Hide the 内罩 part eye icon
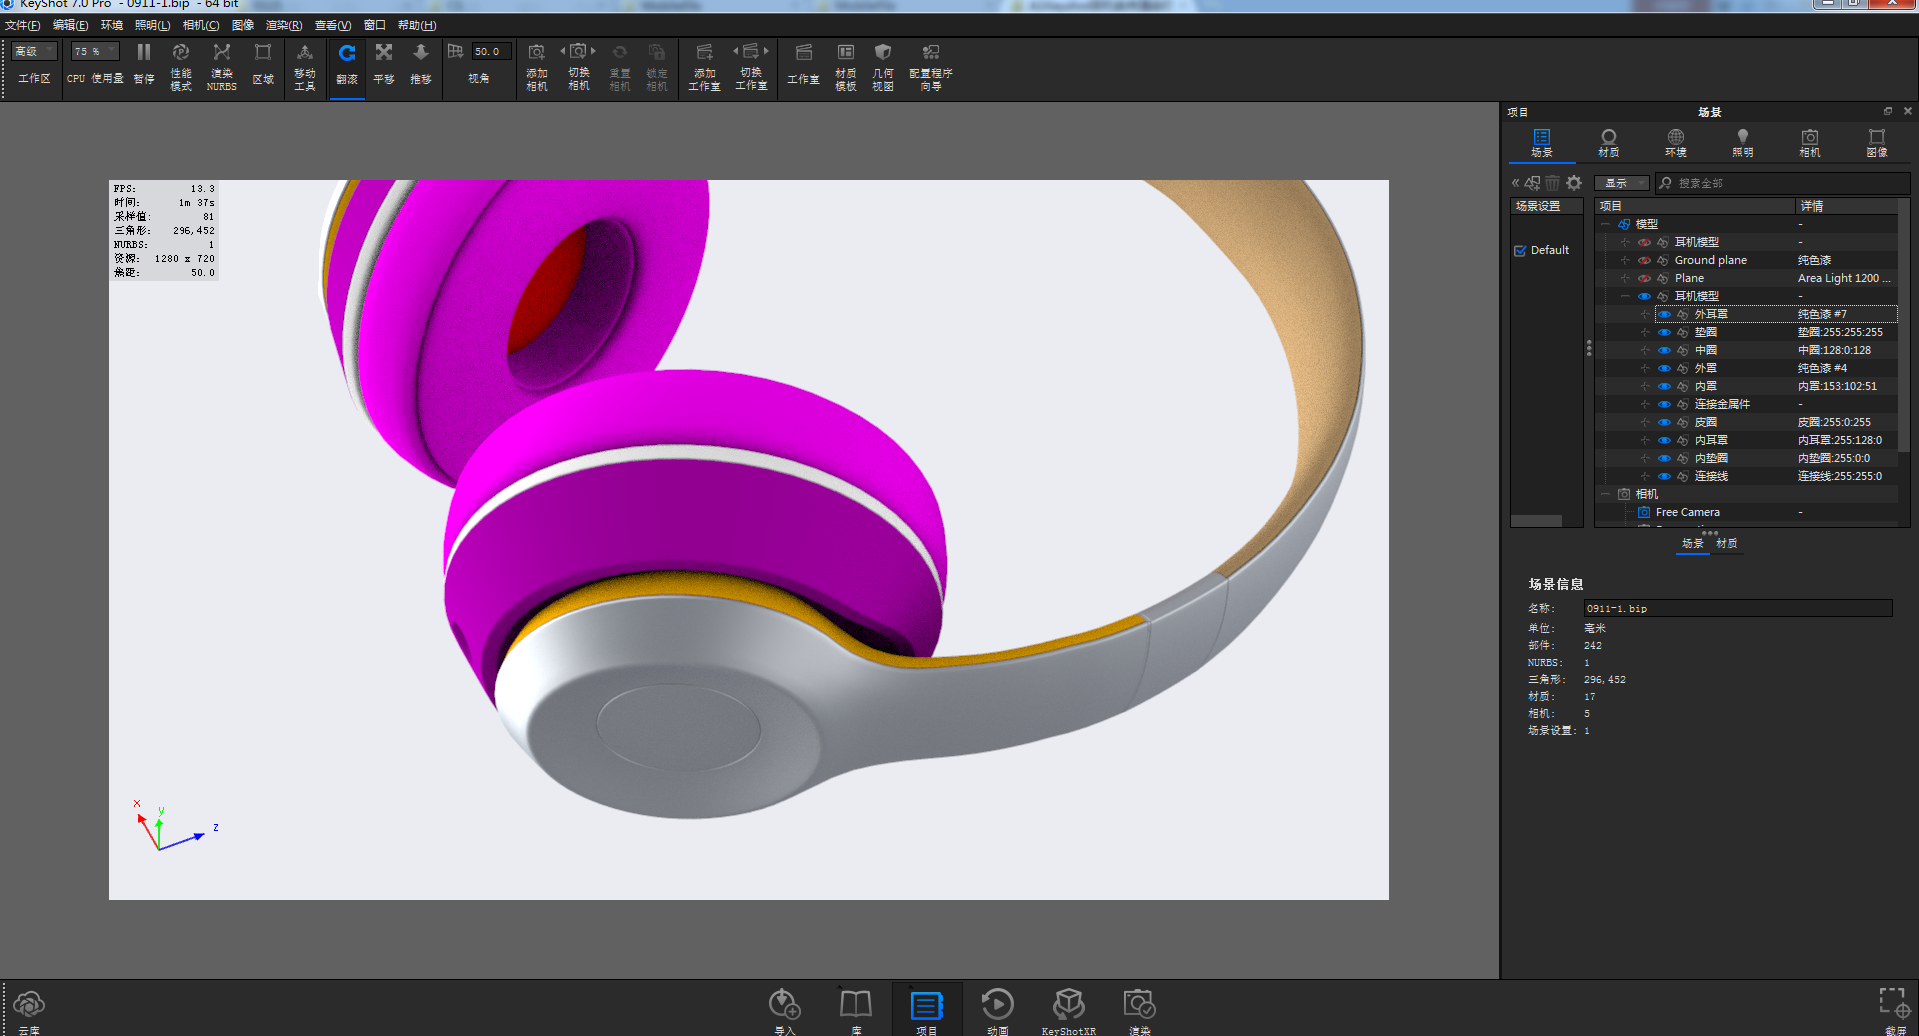This screenshot has width=1919, height=1036. coord(1664,386)
